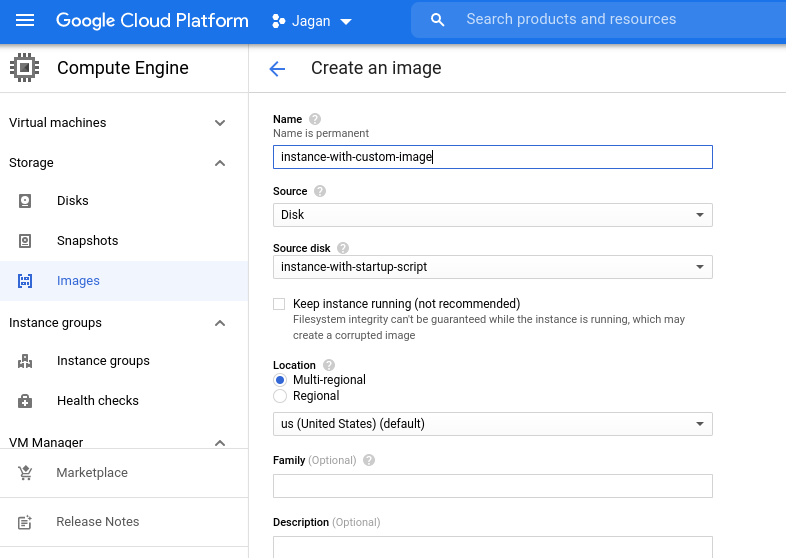Screen dimensions: 786x558
Task: Click the Family input field
Action: coord(493,486)
